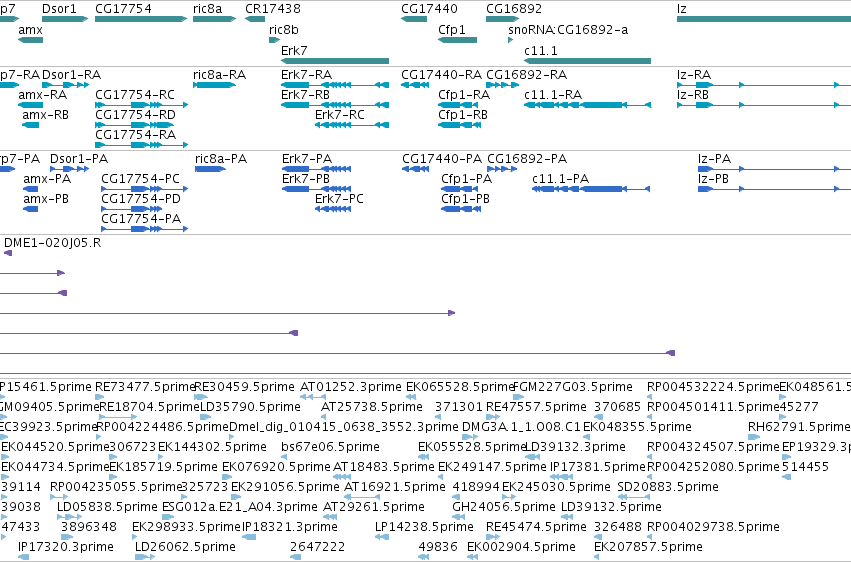Open the bs67e06.5prime EST label
The width and height of the screenshot is (851, 562).
coord(331,447)
